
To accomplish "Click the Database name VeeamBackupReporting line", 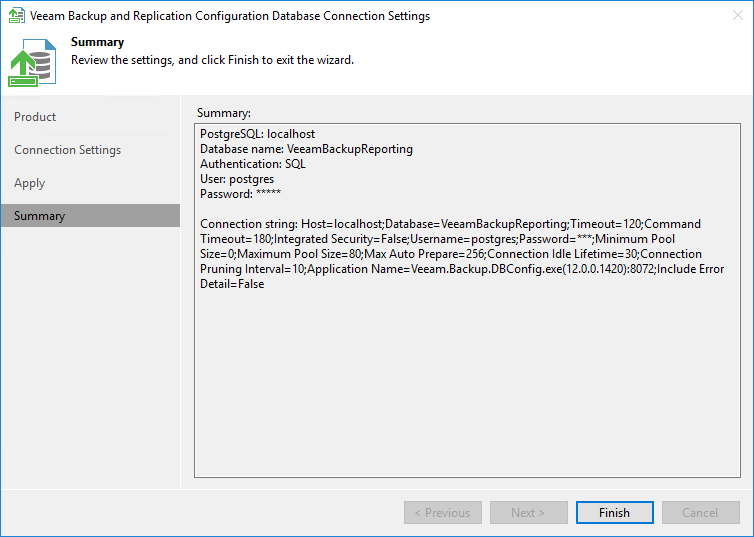I will pos(306,149).
